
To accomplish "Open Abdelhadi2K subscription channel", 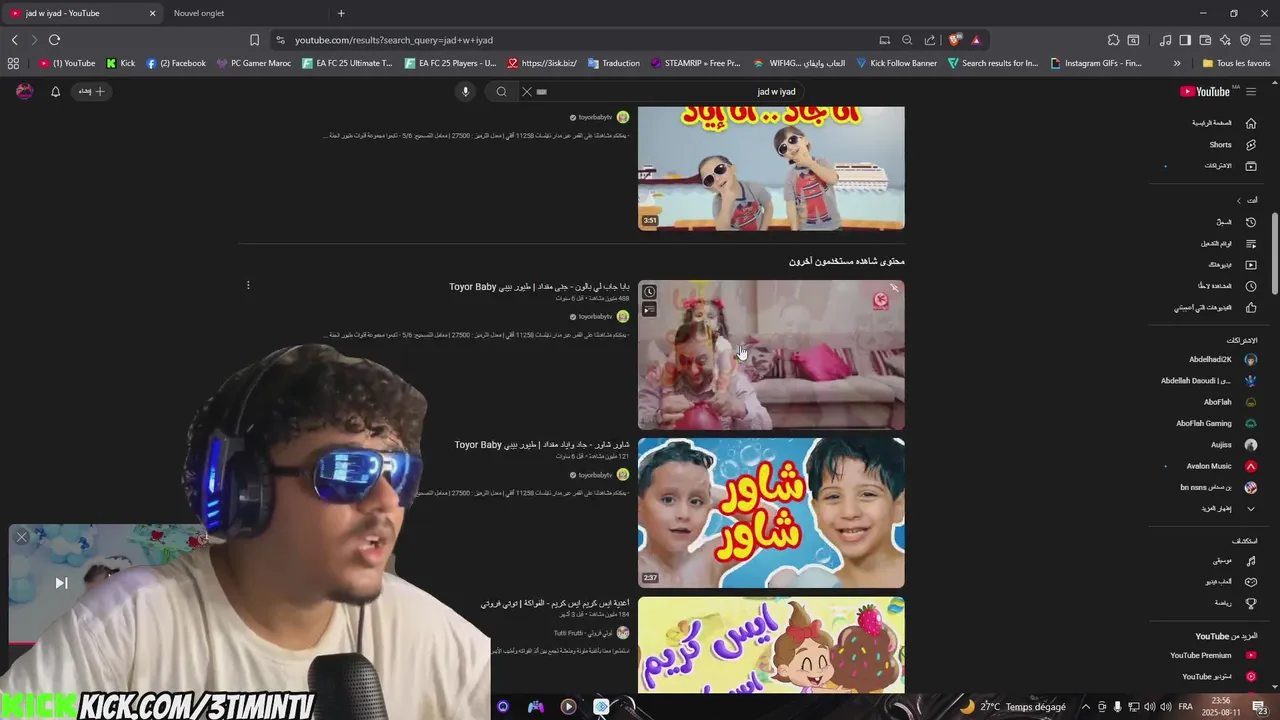I will click(1222, 359).
